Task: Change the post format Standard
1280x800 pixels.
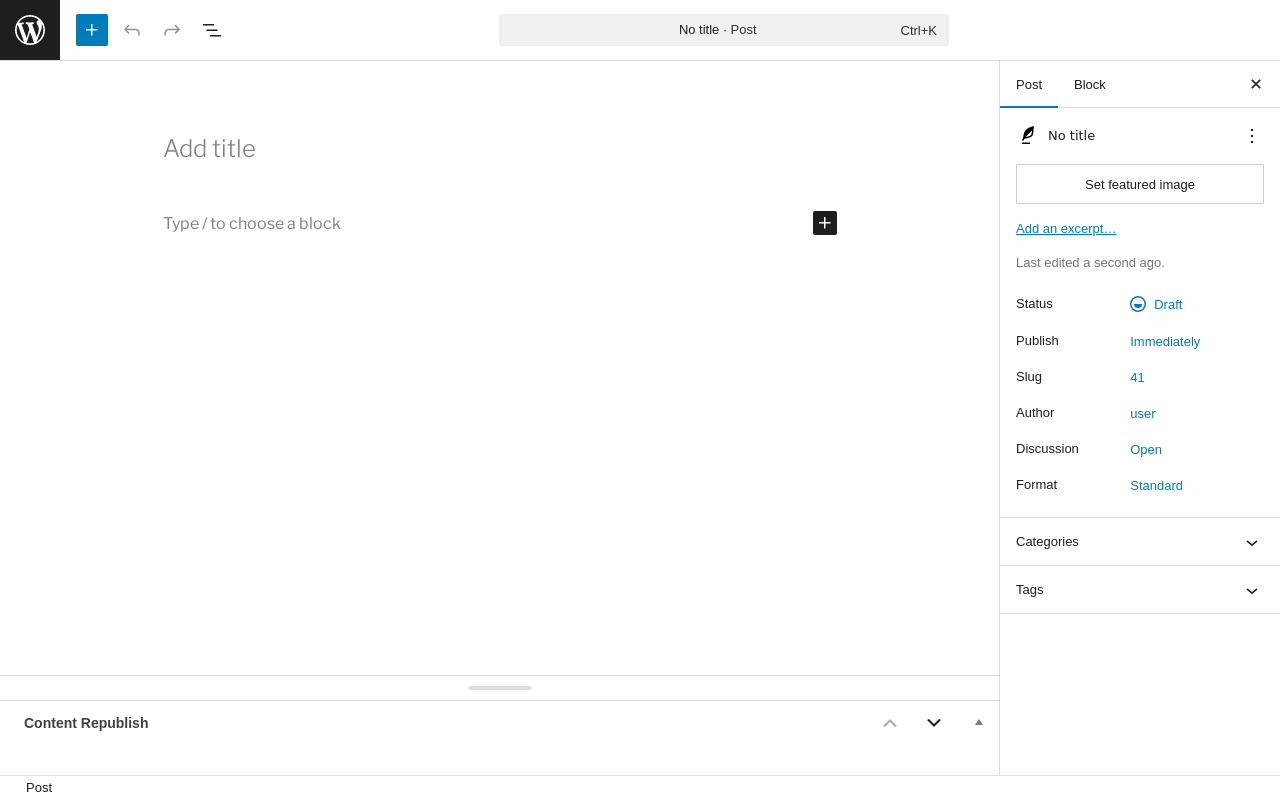Action: tap(1156, 485)
